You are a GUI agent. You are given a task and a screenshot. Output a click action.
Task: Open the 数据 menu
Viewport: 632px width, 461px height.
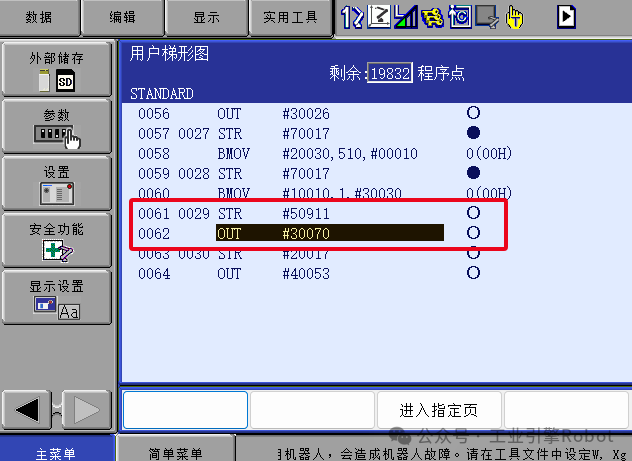click(x=39, y=17)
